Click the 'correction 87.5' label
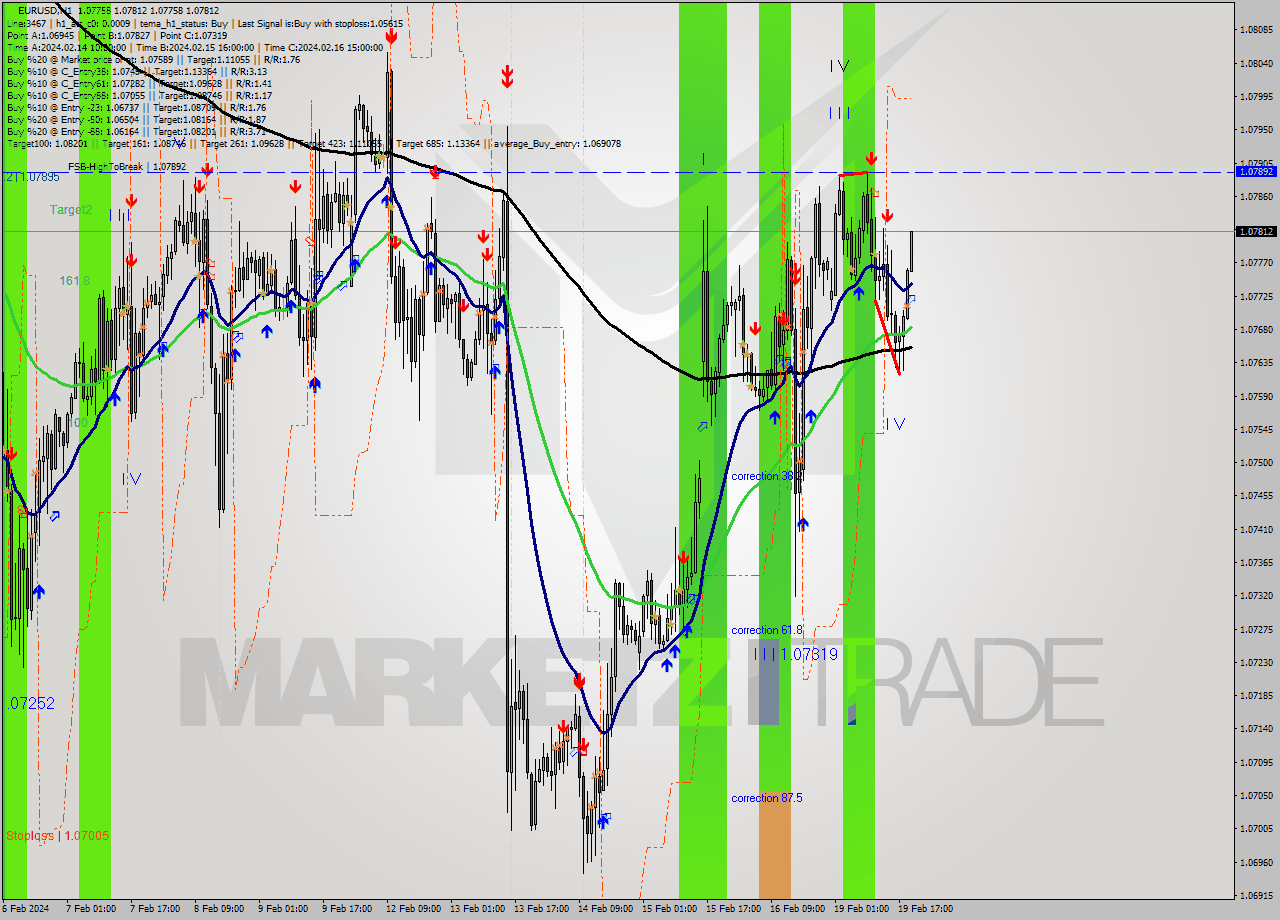1280x920 pixels. point(767,798)
